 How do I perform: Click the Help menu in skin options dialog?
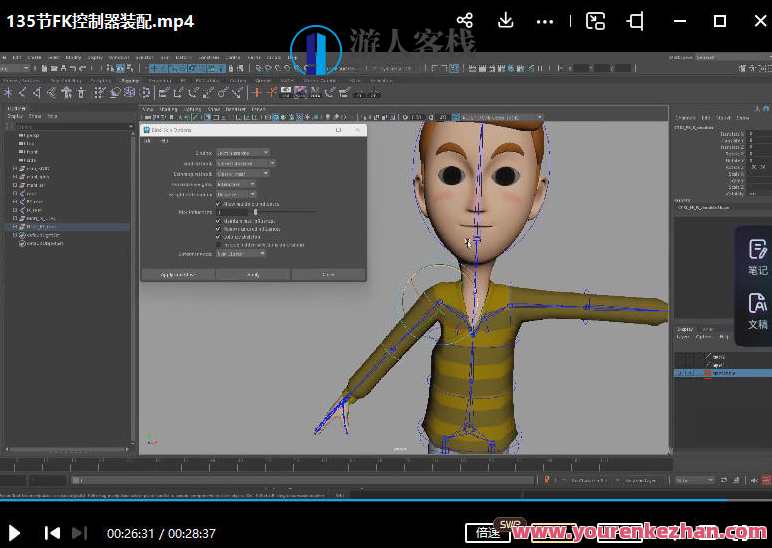(165, 140)
